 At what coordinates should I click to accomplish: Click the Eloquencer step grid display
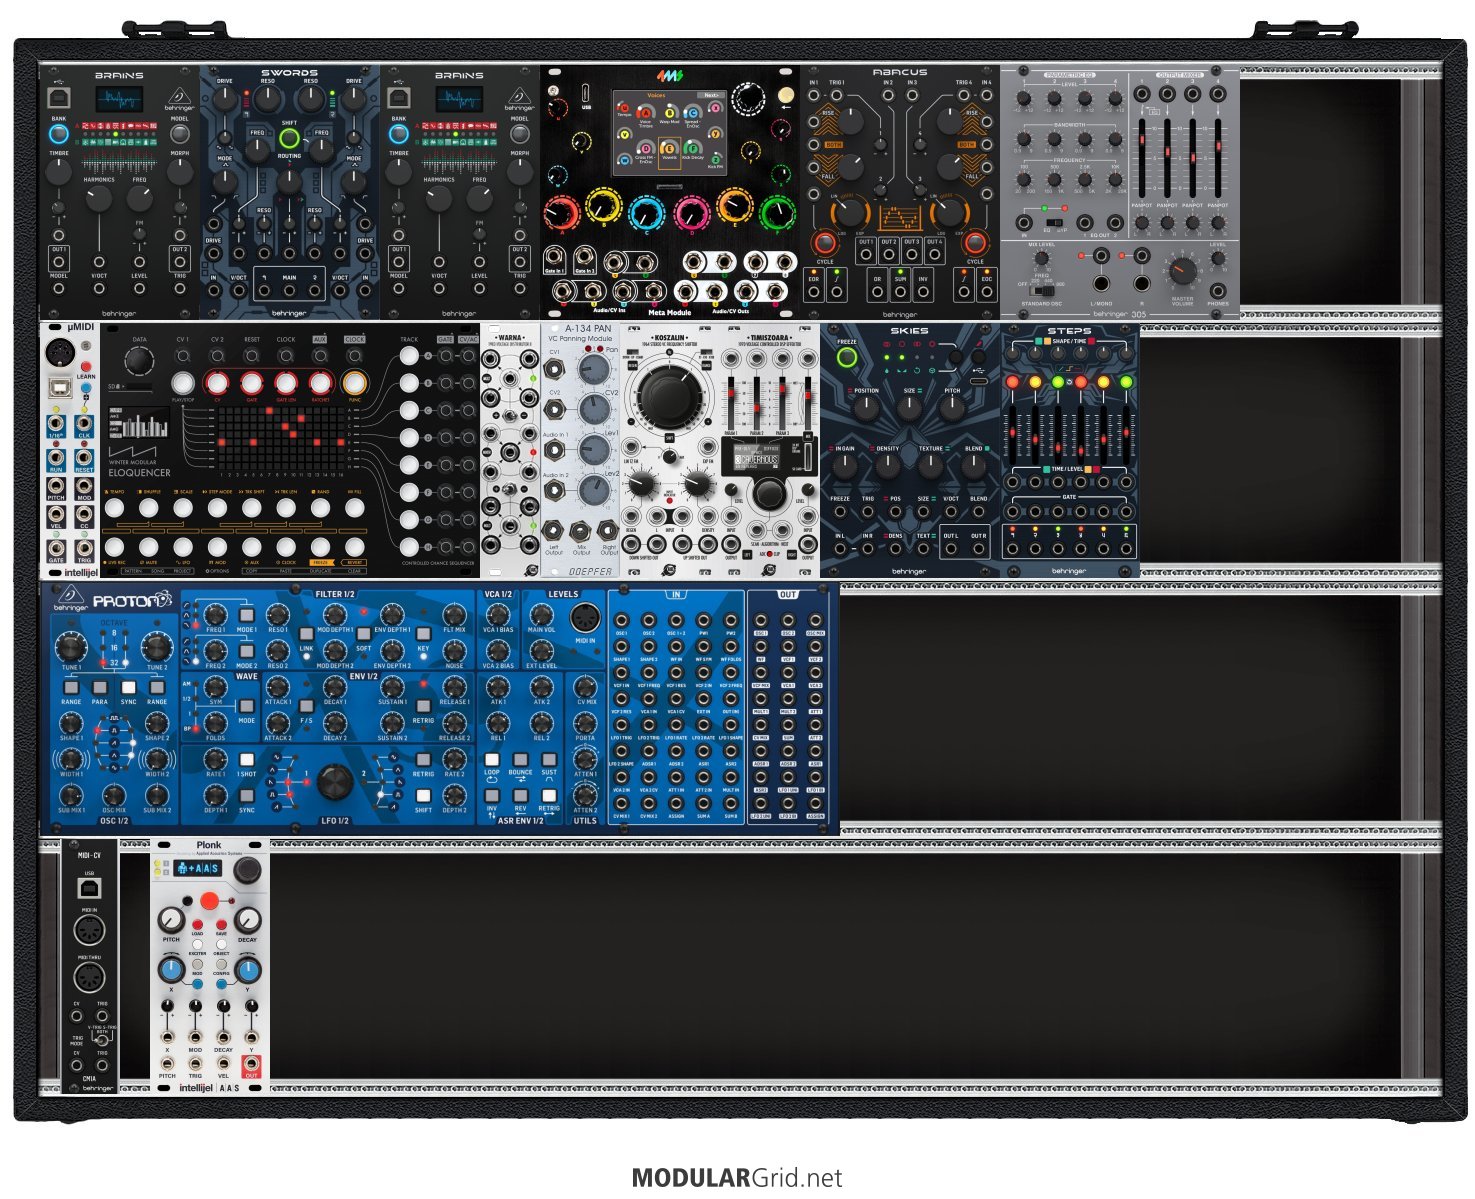(x=282, y=437)
